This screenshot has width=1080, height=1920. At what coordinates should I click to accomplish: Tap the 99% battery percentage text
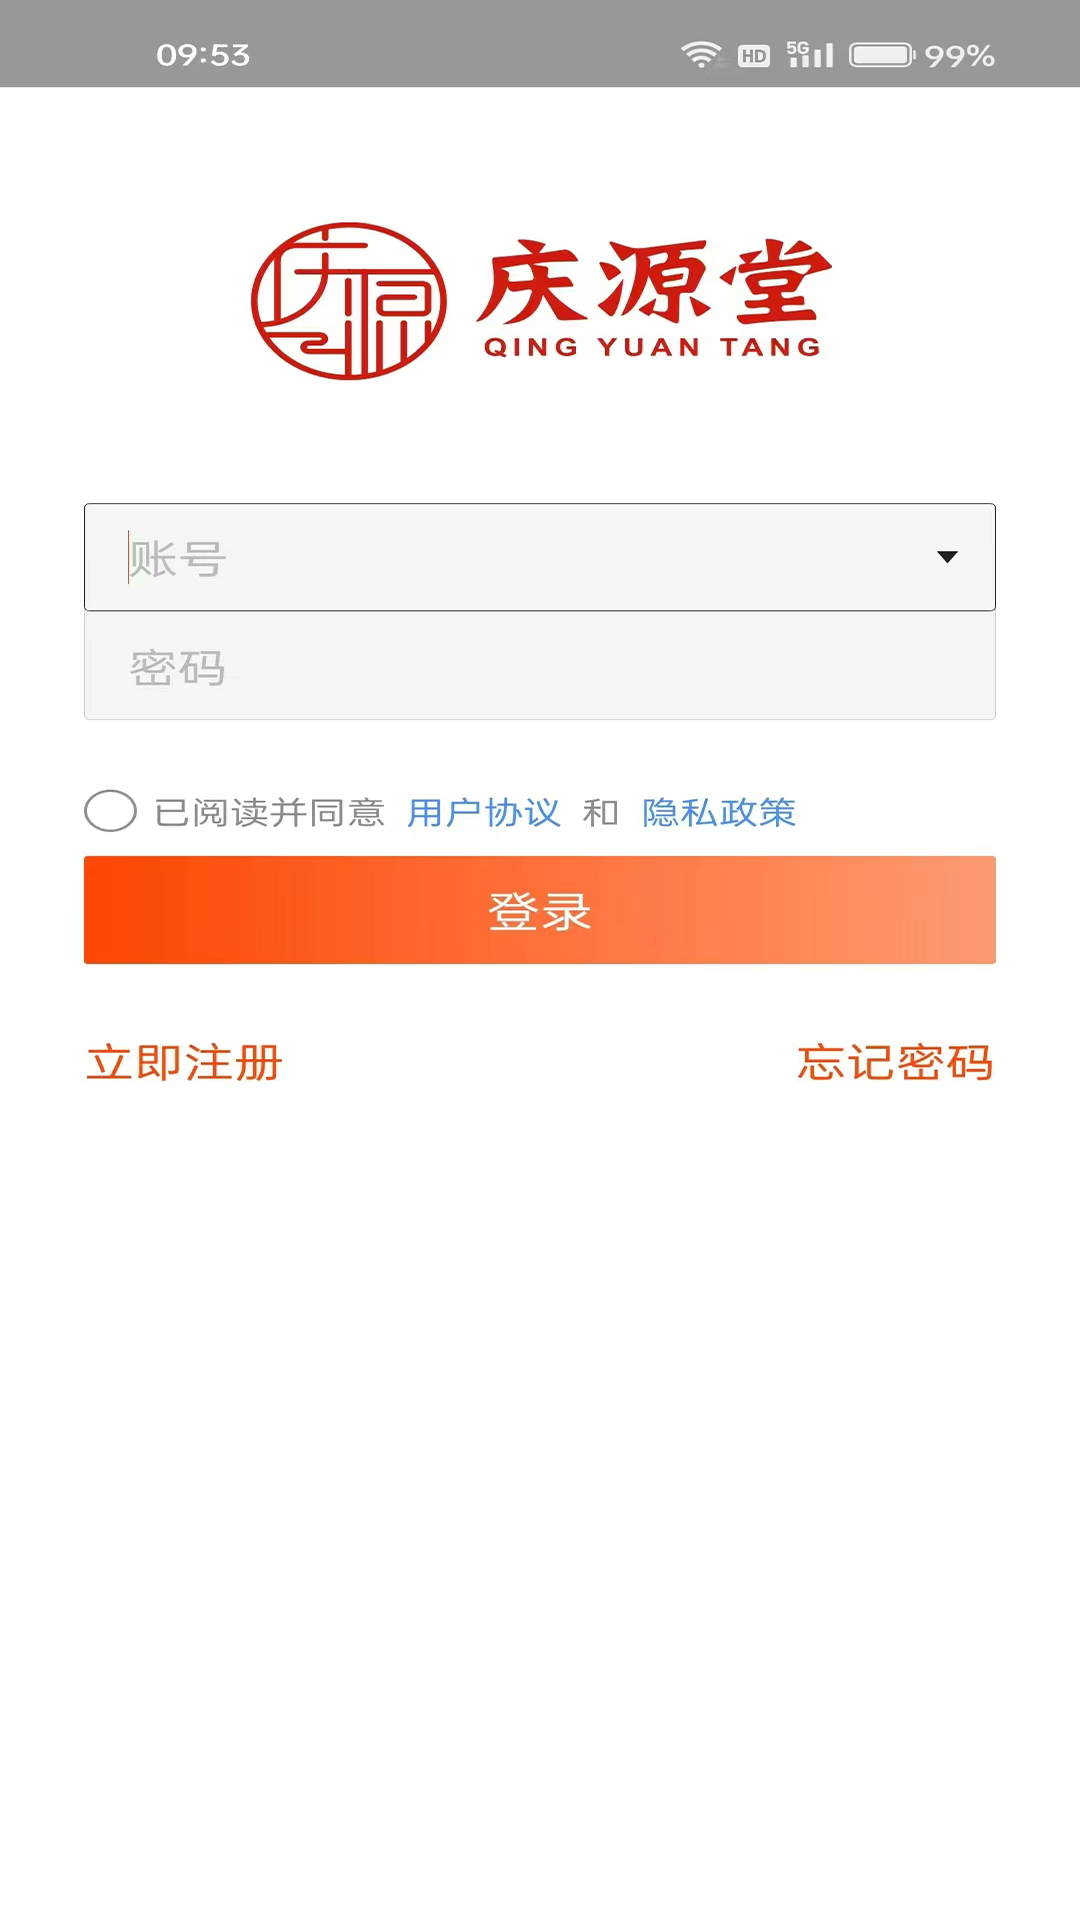(961, 56)
